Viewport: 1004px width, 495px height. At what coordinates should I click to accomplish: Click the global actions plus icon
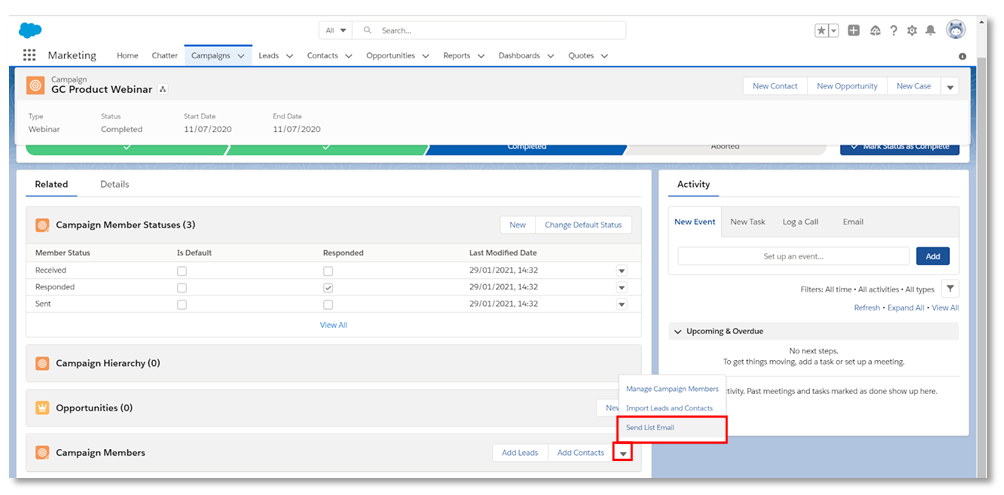[x=854, y=30]
